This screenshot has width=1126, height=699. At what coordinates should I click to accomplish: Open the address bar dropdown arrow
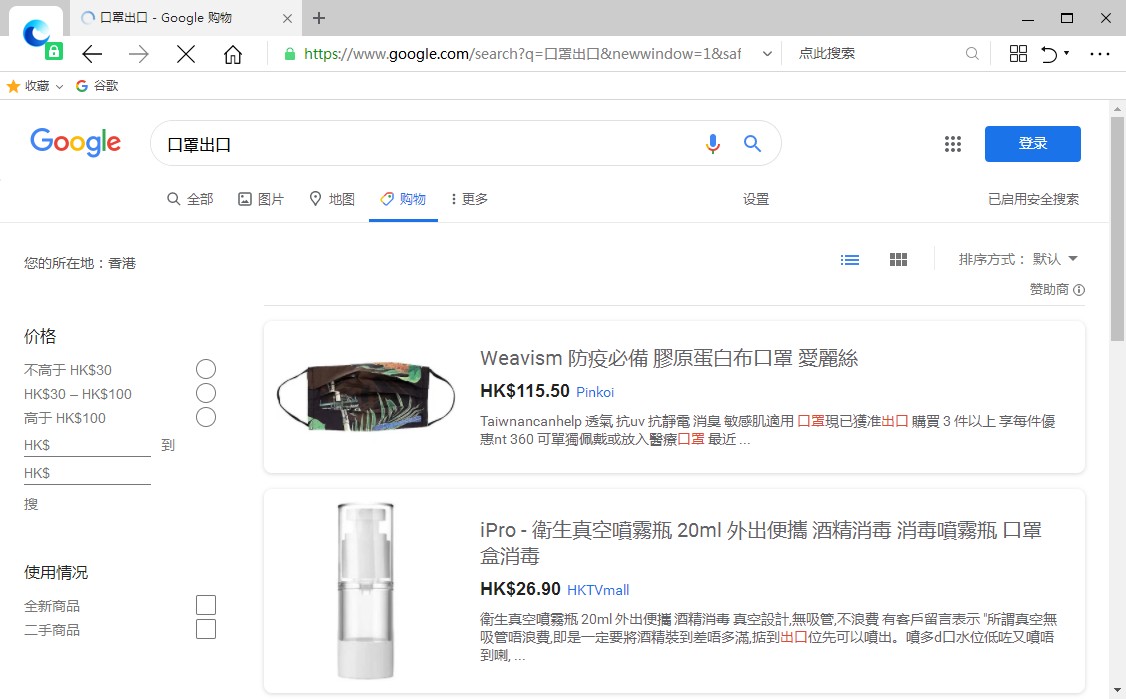pyautogui.click(x=767, y=53)
